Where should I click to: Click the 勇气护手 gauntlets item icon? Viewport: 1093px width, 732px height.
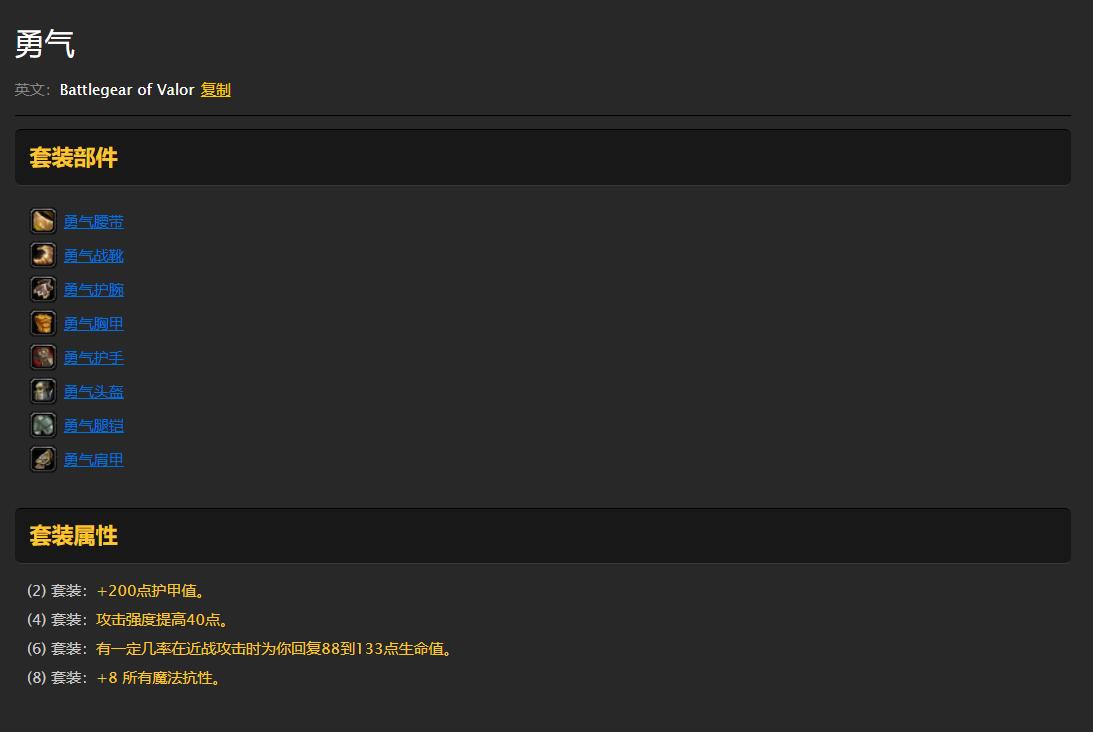(43, 358)
